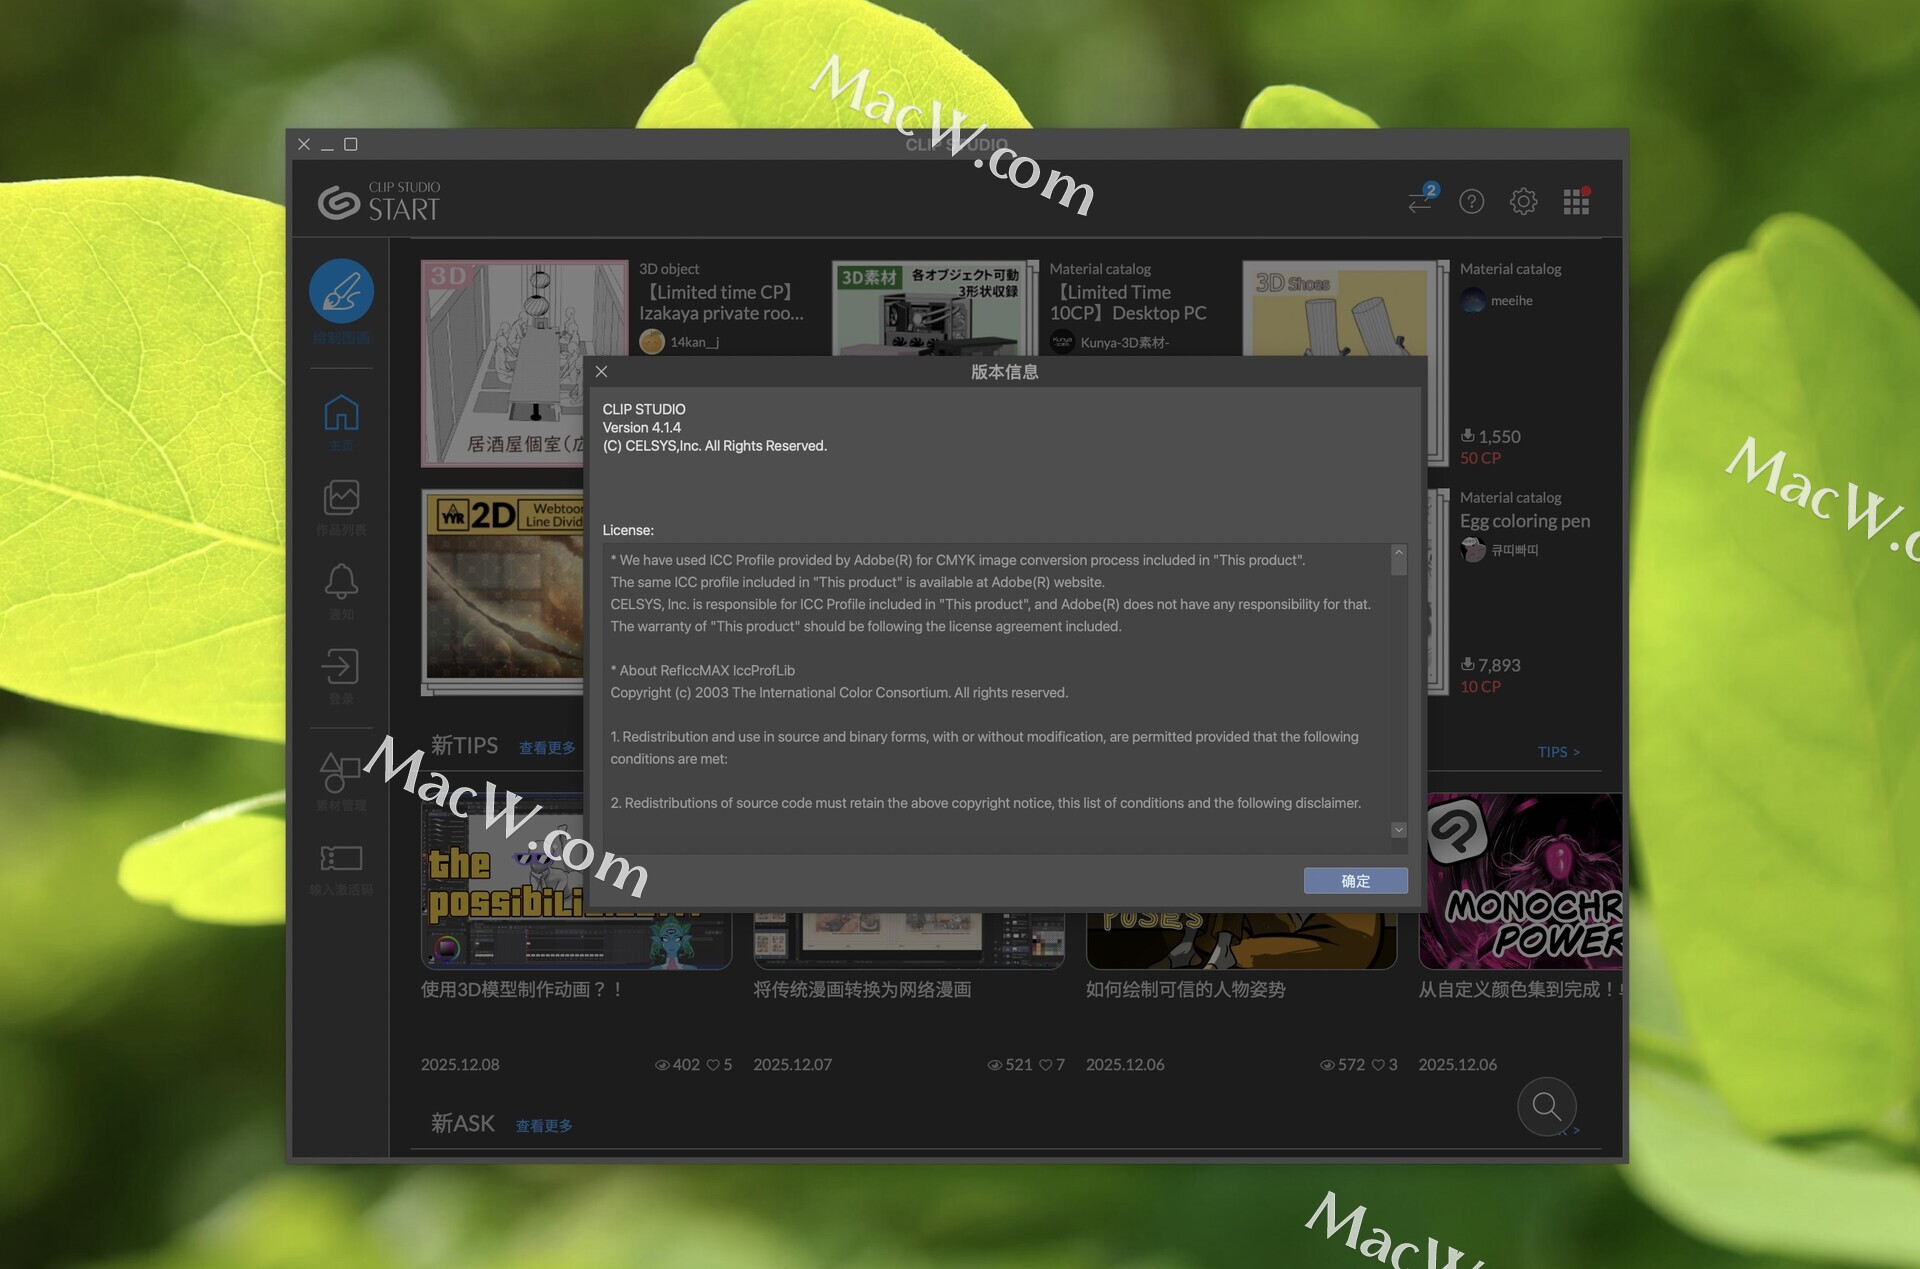Click the round search magnifier button
1920x1269 pixels.
[x=1546, y=1106]
